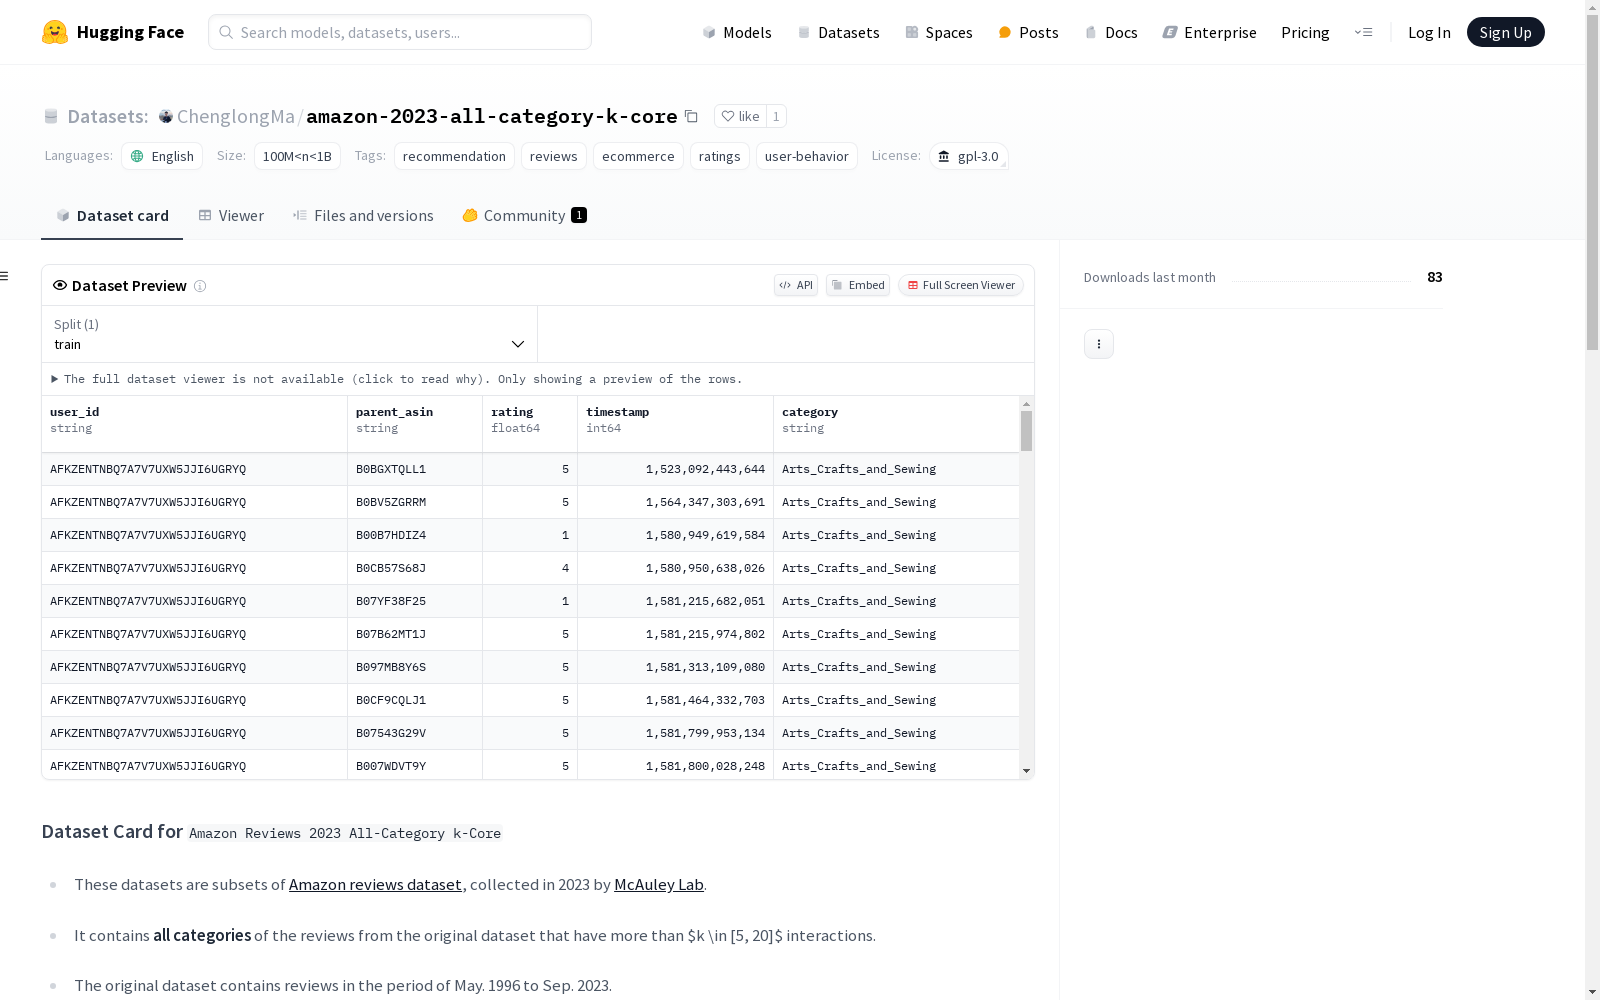Viewport: 1600px width, 1000px height.
Task: Select the recommendation tag
Action: tap(454, 156)
